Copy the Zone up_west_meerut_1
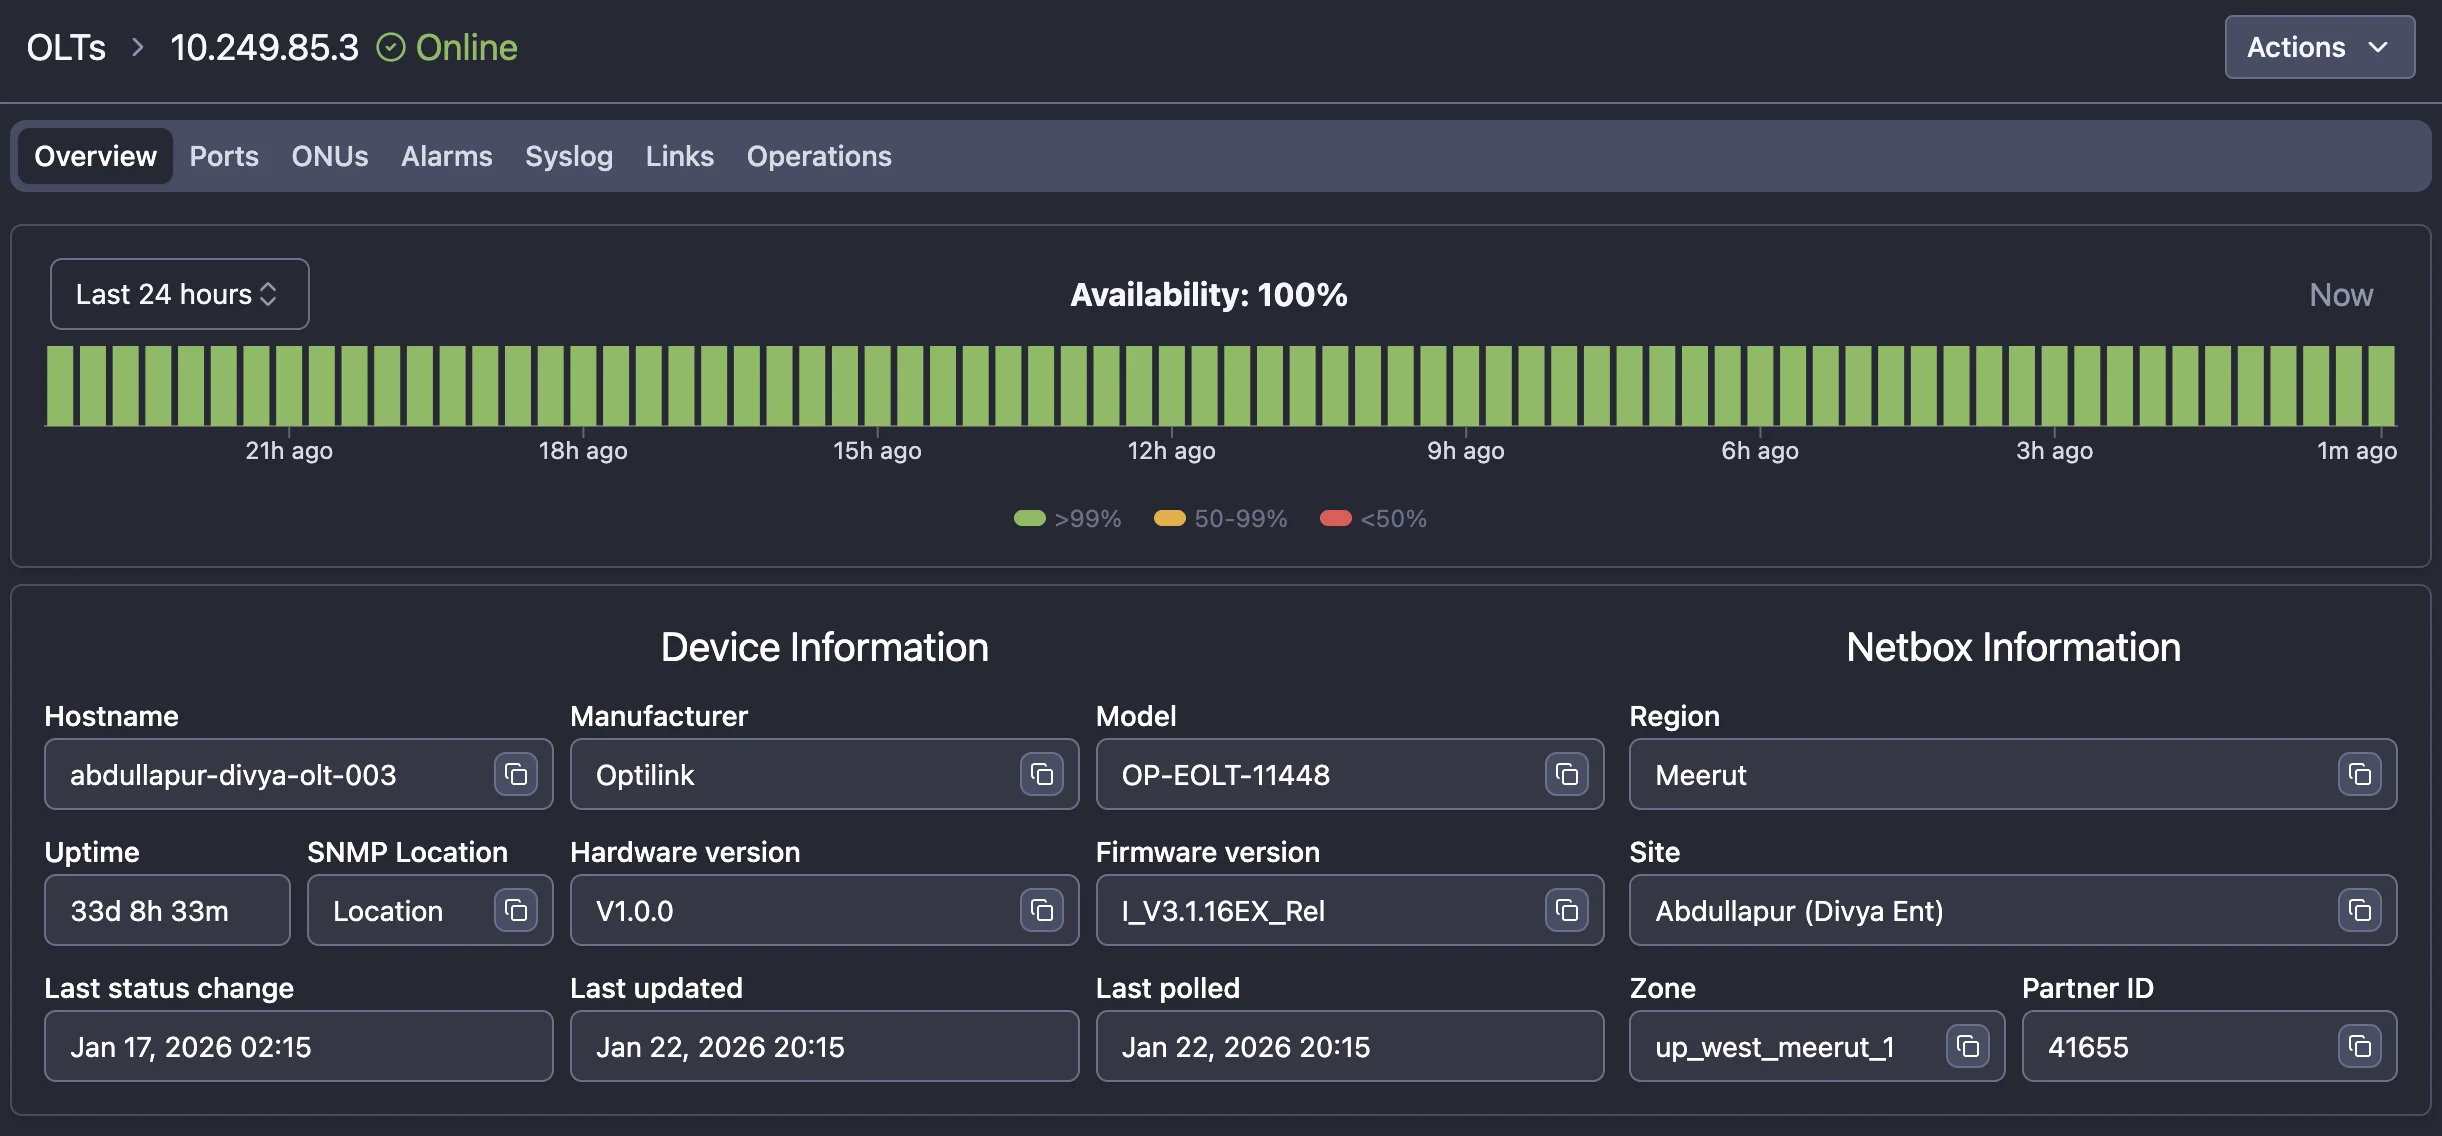This screenshot has width=2442, height=1136. [1967, 1046]
